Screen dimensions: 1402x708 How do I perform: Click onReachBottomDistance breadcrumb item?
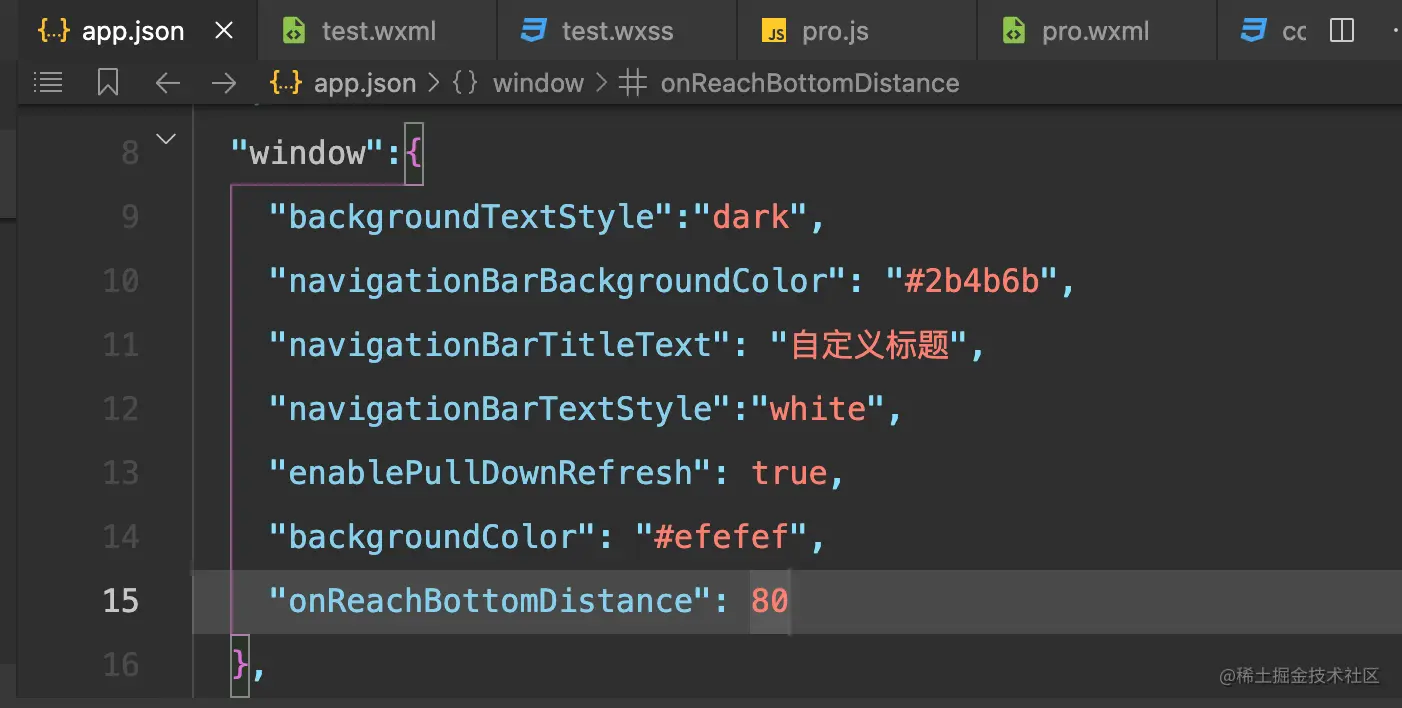coord(810,83)
